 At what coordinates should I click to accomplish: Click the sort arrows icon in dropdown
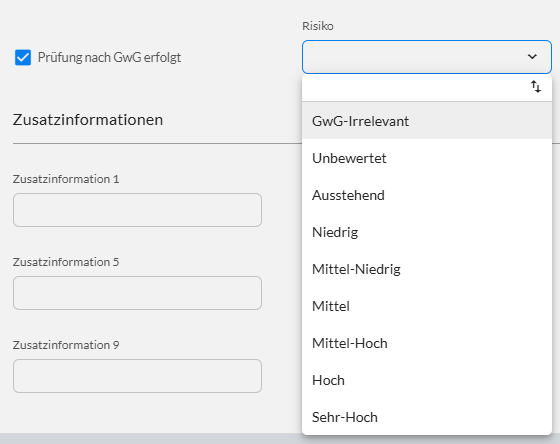[x=535, y=86]
